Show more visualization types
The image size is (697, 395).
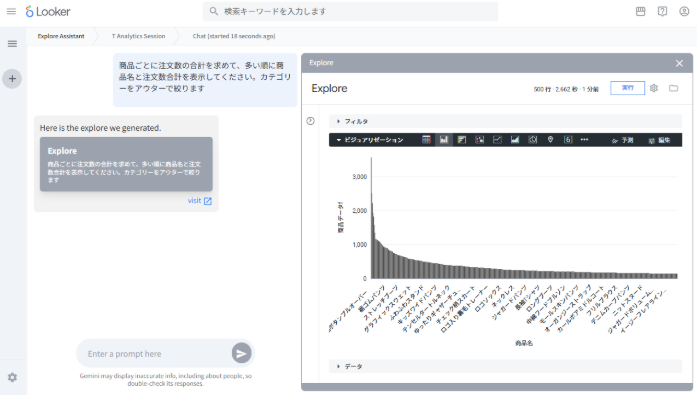tap(585, 140)
